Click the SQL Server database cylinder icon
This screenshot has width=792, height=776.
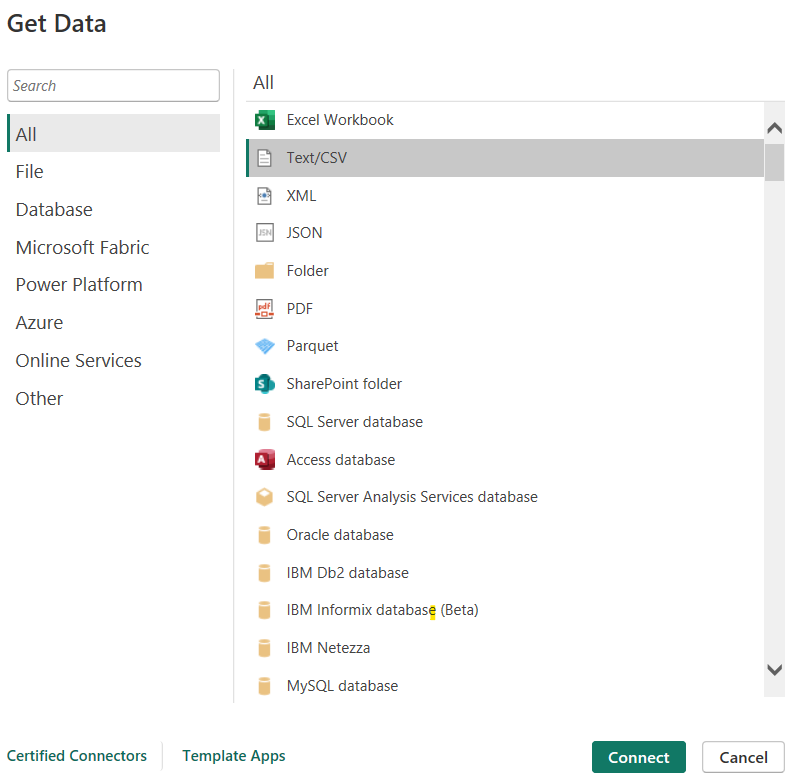(264, 422)
